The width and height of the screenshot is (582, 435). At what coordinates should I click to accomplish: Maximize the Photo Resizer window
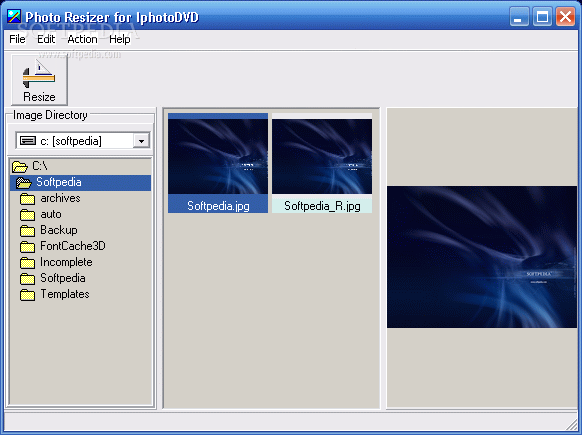[x=542, y=17]
